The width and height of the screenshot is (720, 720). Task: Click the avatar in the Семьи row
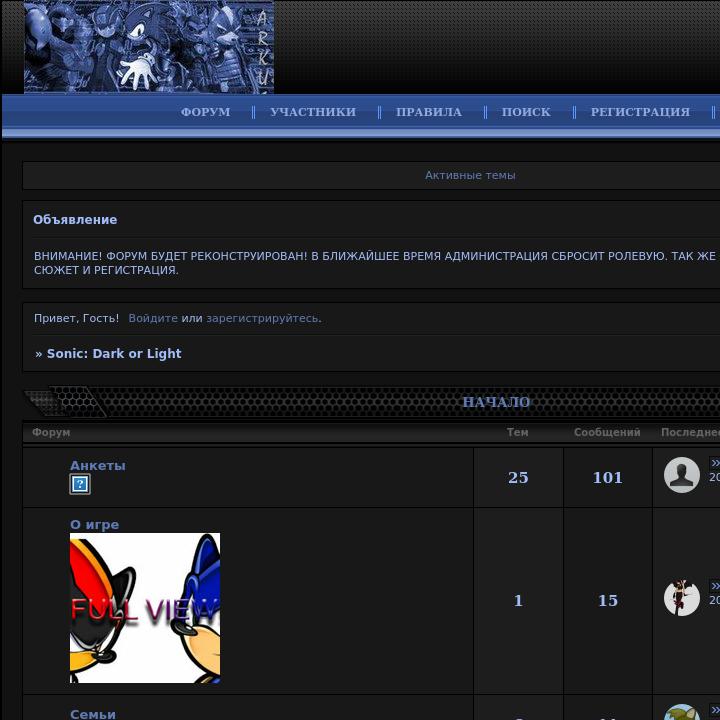(x=682, y=713)
